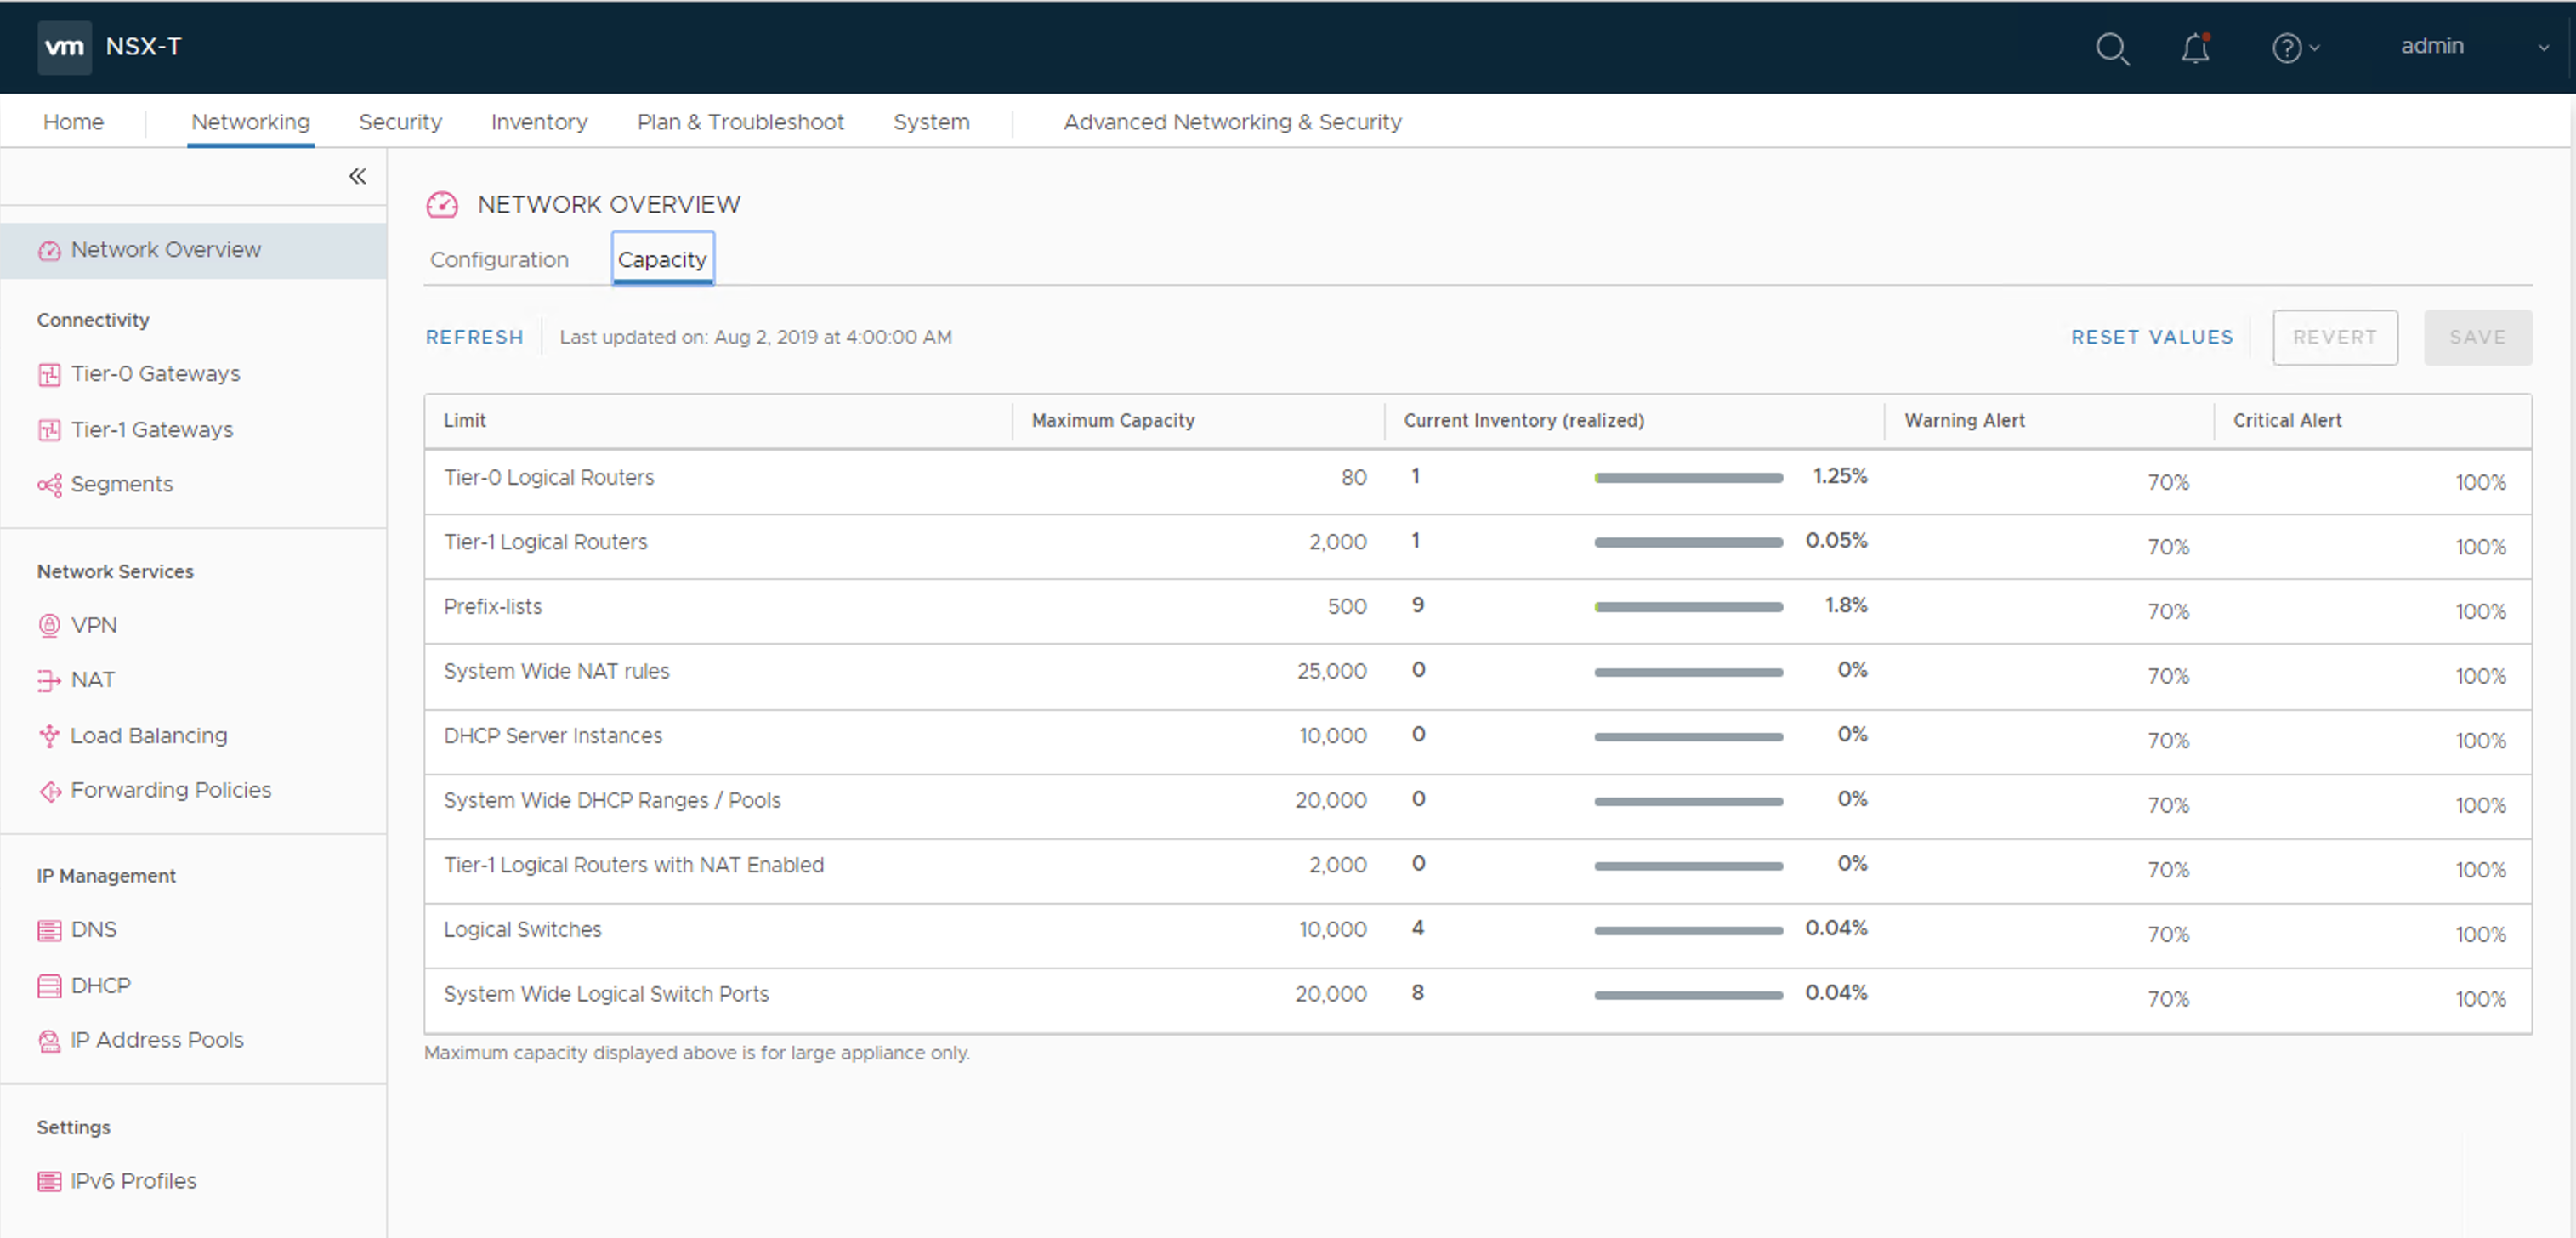Click the VPN icon in sidebar
This screenshot has height=1238, width=2576.
pos(49,626)
